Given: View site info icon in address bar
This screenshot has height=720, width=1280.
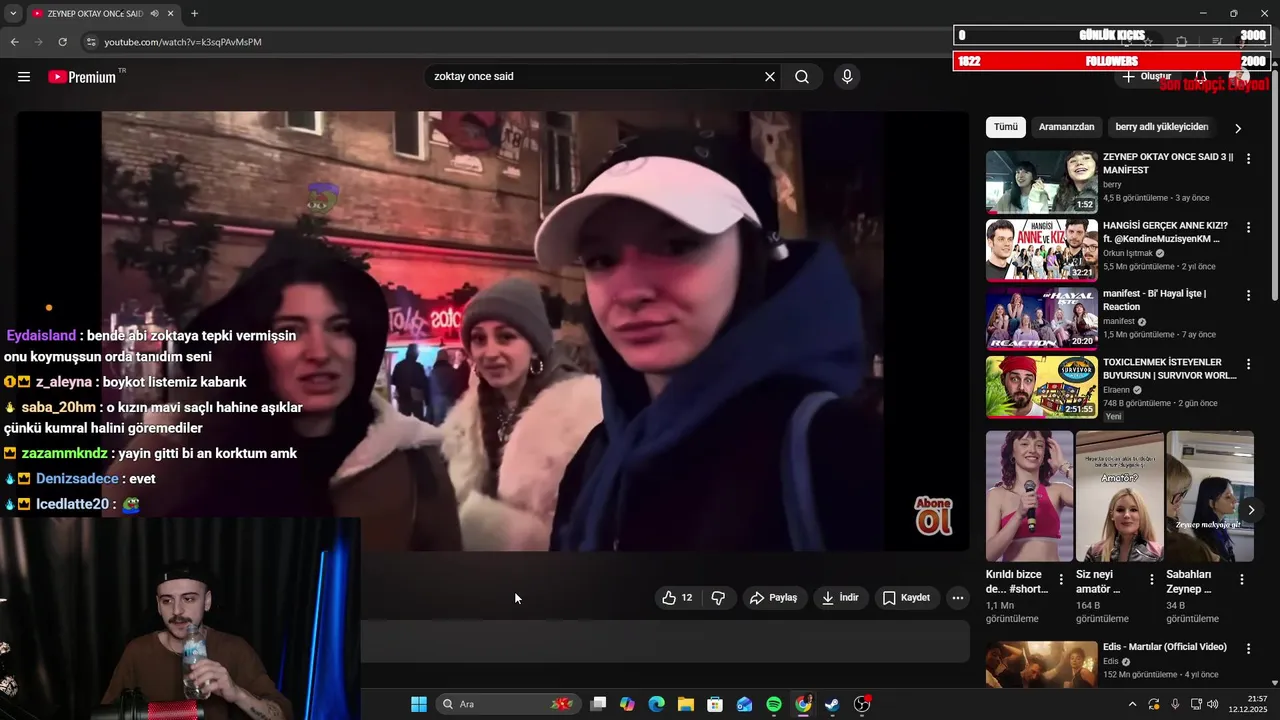Looking at the screenshot, I should click(91, 42).
